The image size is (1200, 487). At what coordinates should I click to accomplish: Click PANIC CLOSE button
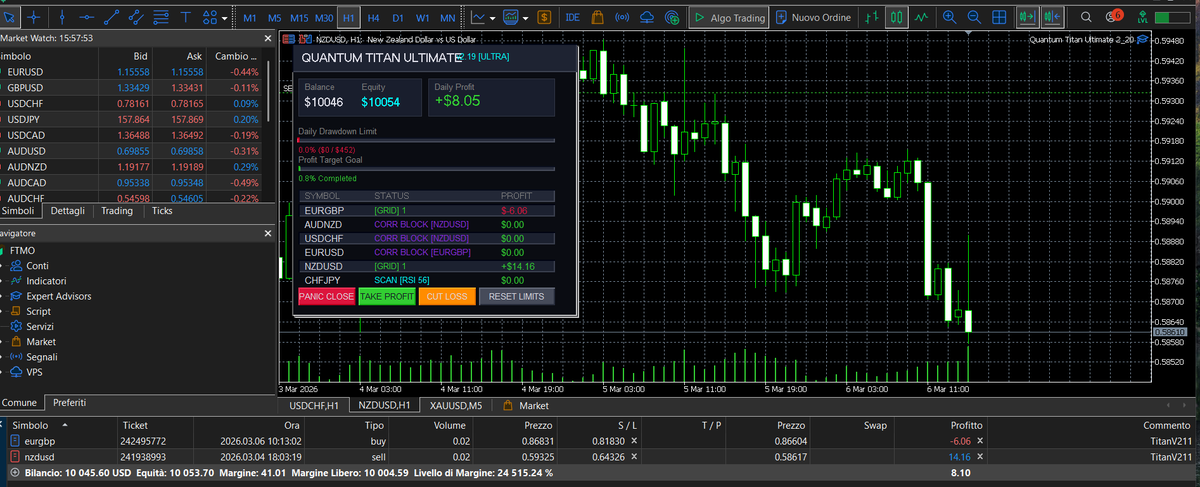[x=326, y=297]
